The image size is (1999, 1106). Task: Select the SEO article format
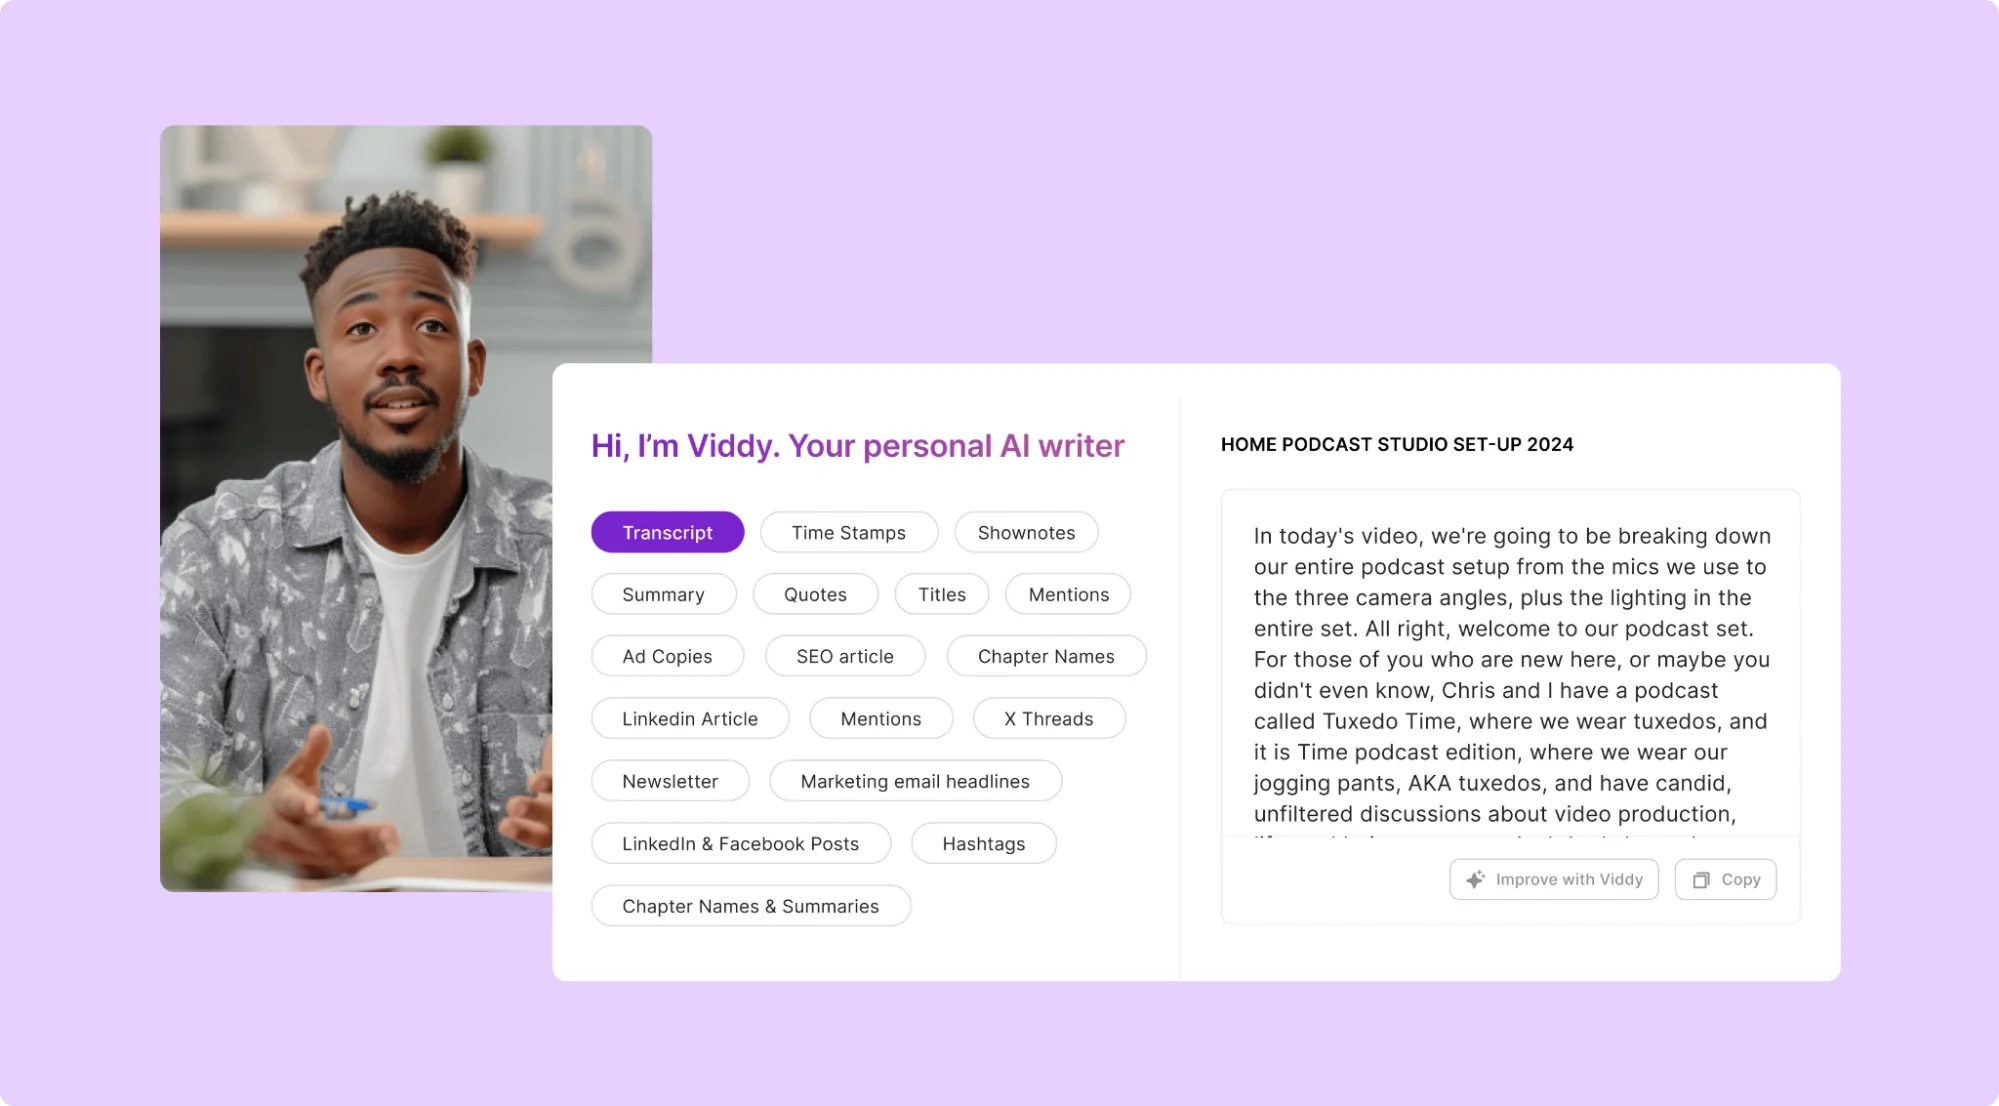[x=844, y=657]
